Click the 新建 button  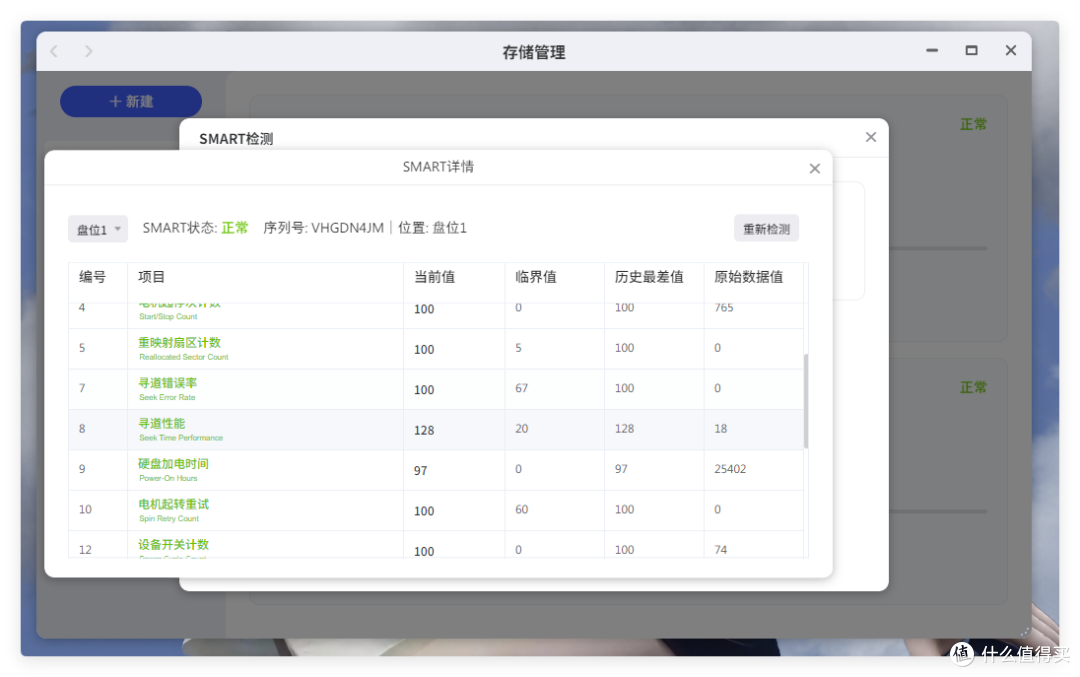click(131, 101)
